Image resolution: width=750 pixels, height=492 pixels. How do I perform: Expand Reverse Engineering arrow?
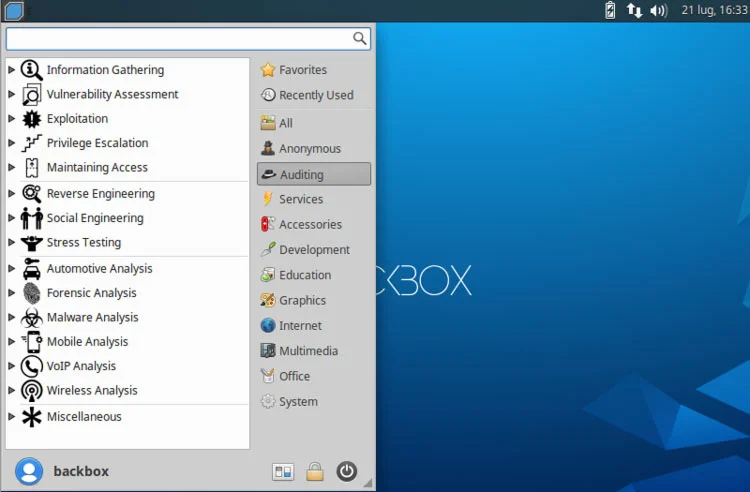pyautogui.click(x=11, y=194)
